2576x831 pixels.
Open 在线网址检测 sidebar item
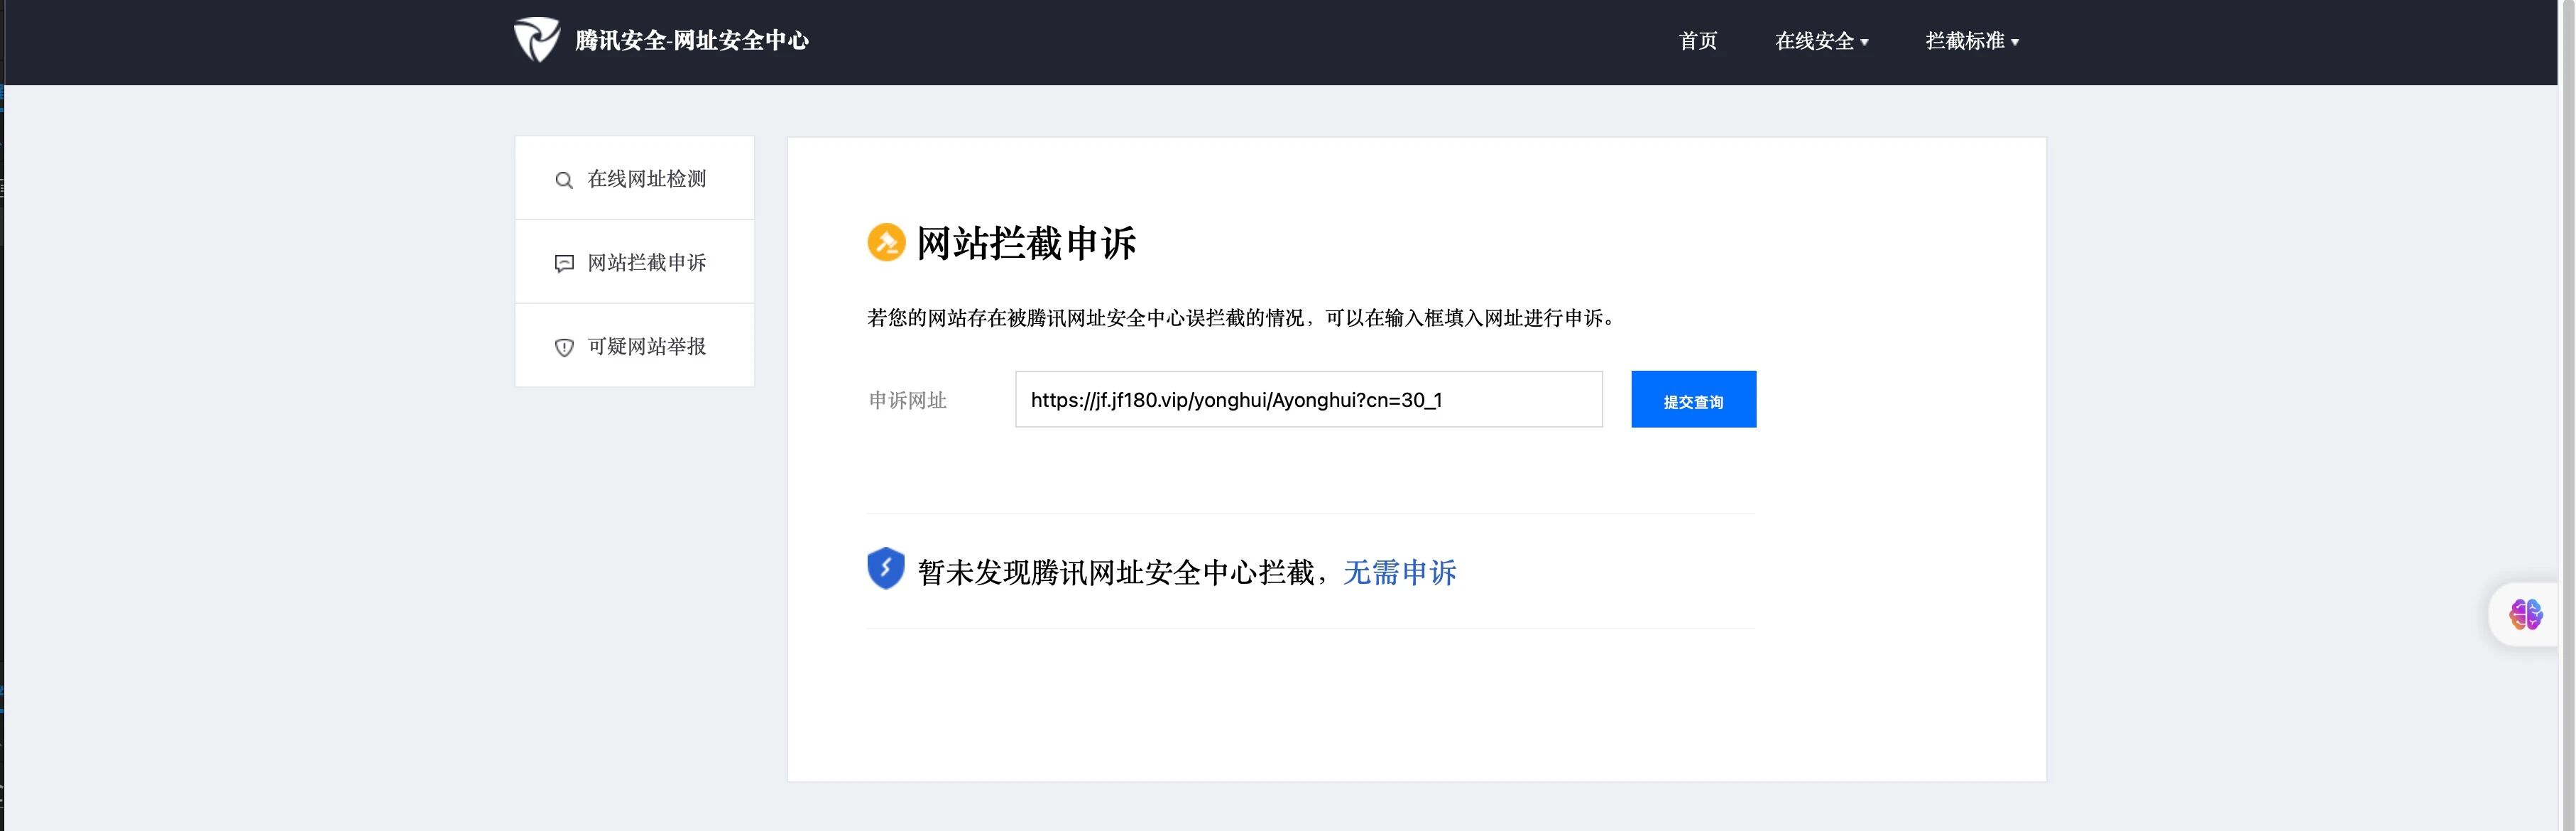click(x=646, y=179)
